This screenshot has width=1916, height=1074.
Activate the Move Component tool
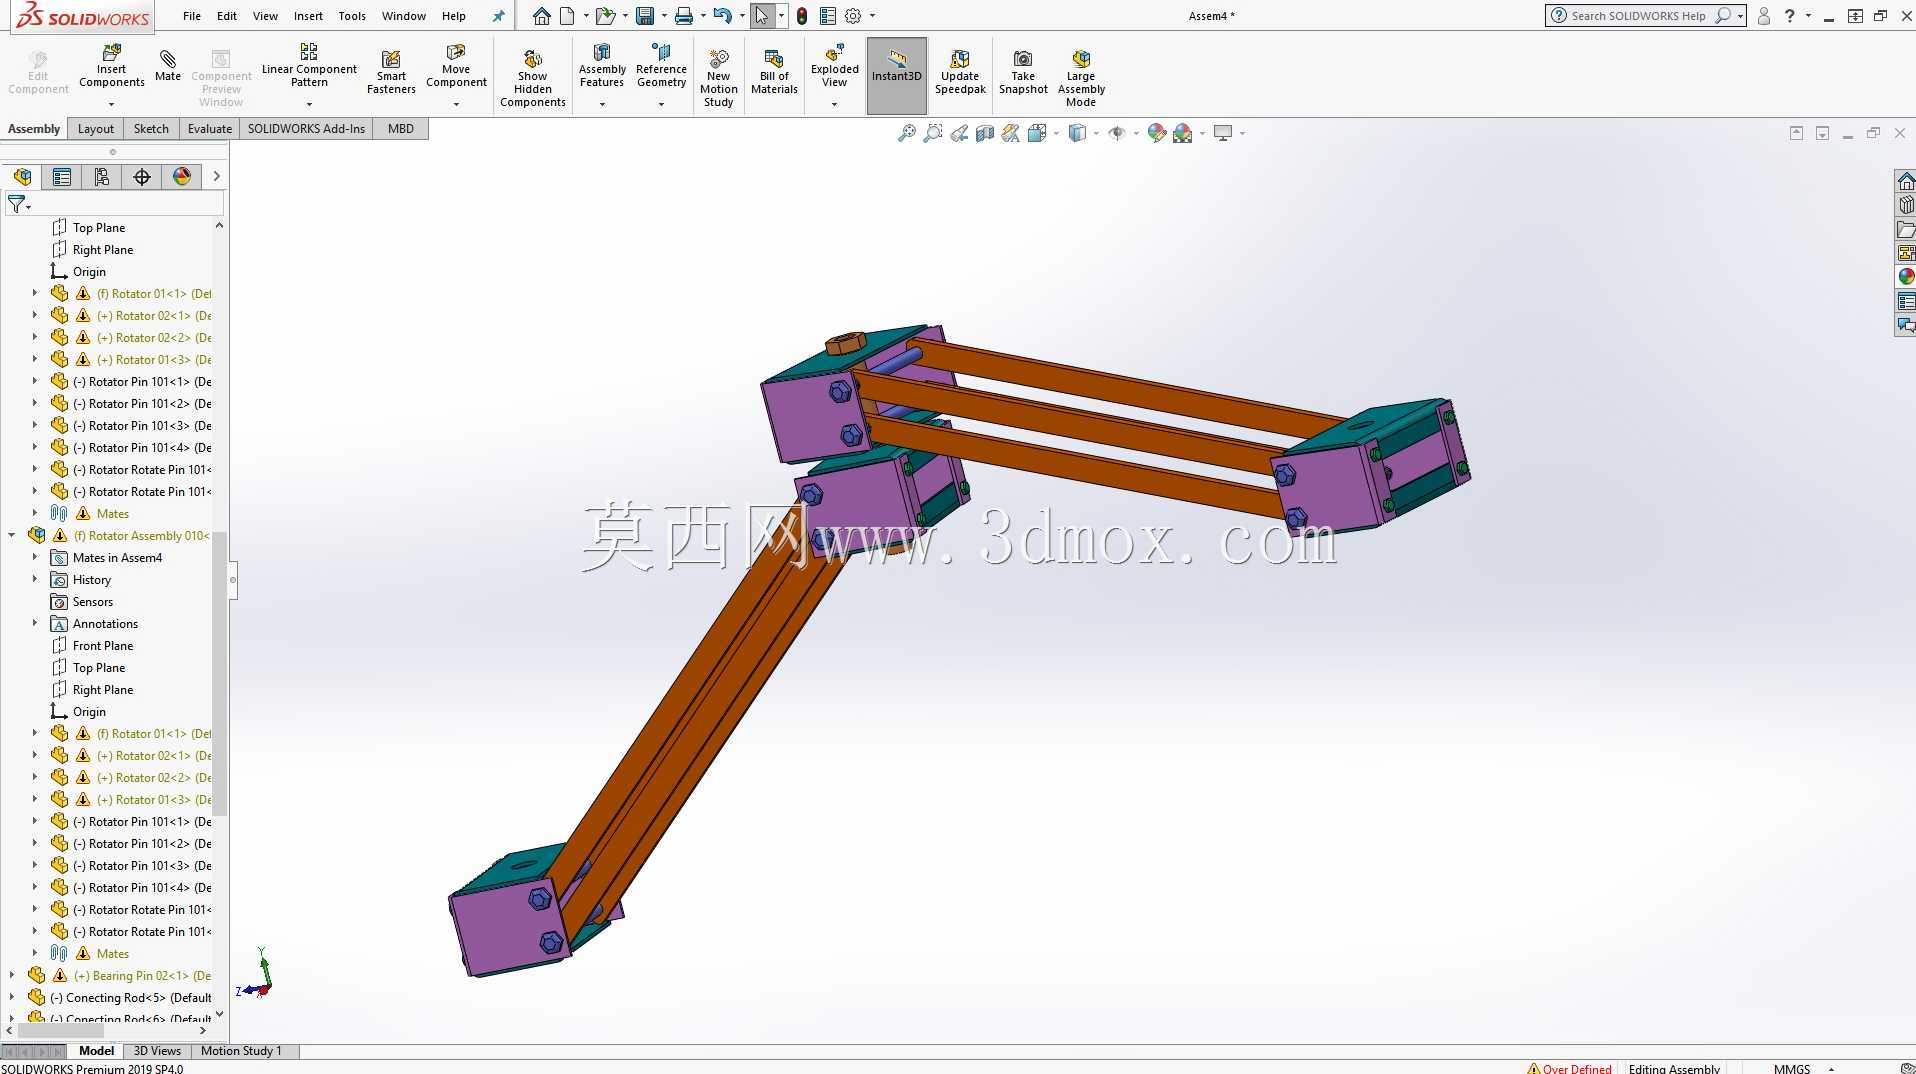pyautogui.click(x=456, y=67)
